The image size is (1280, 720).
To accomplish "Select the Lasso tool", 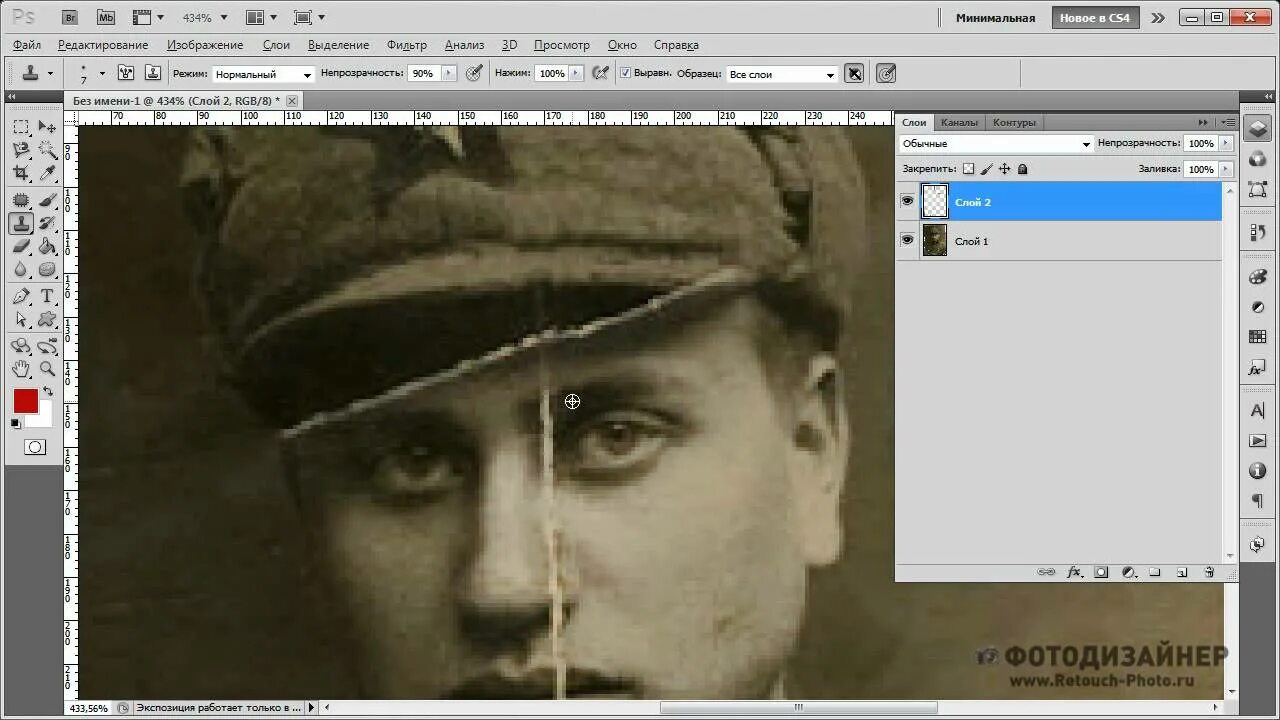I will pos(21,150).
